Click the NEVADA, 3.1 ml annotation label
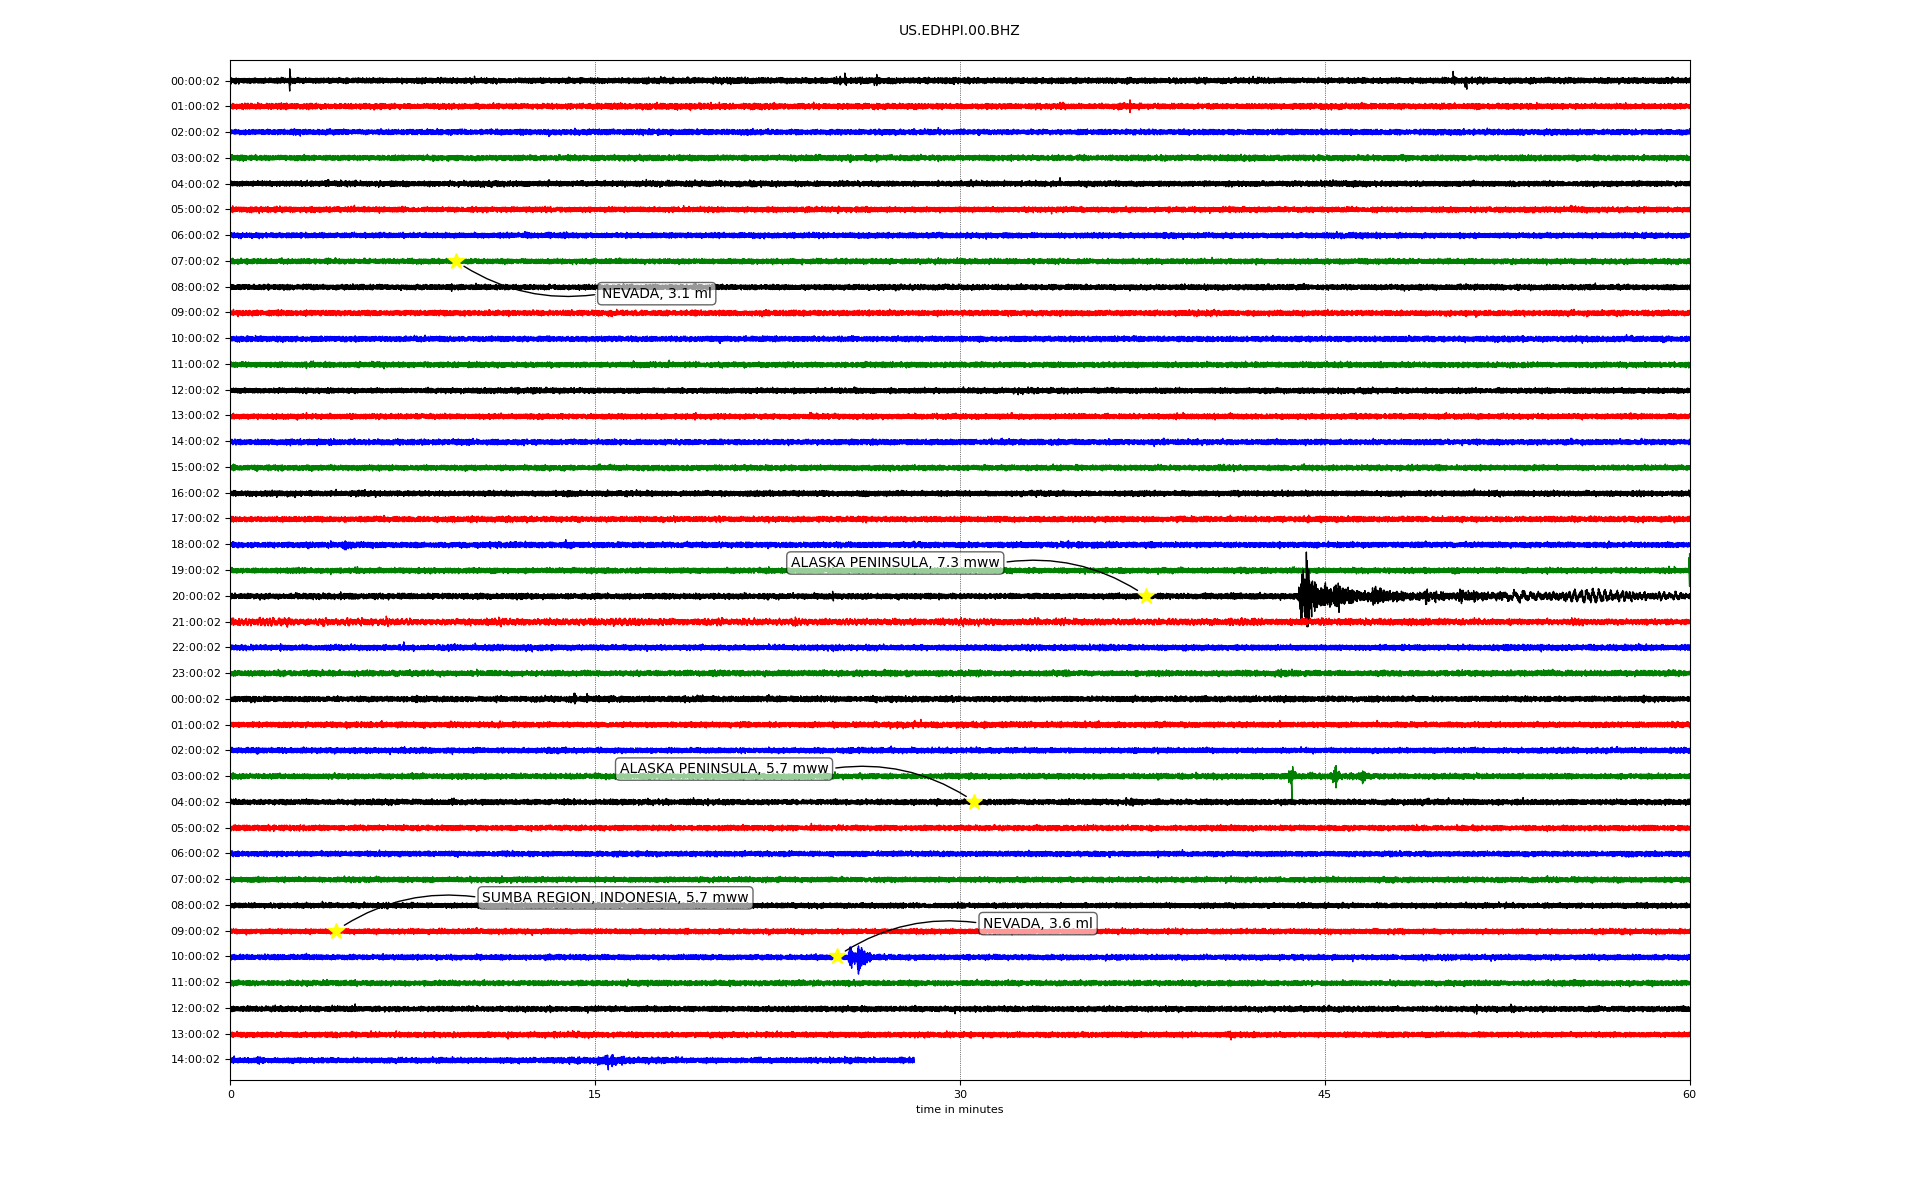1920x1200 pixels. coord(656,294)
